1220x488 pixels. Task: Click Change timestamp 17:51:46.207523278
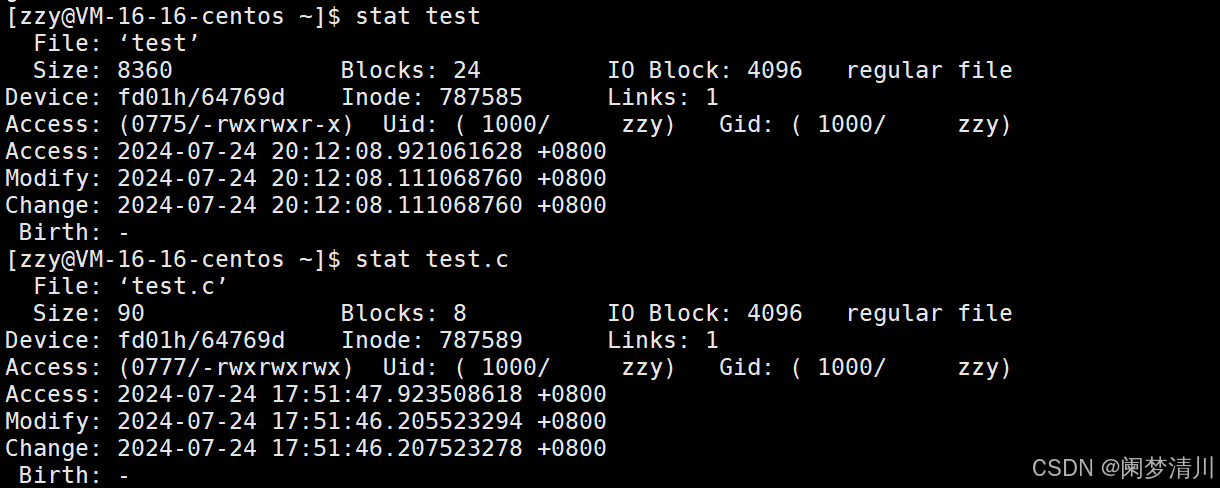pyautogui.click(x=396, y=448)
